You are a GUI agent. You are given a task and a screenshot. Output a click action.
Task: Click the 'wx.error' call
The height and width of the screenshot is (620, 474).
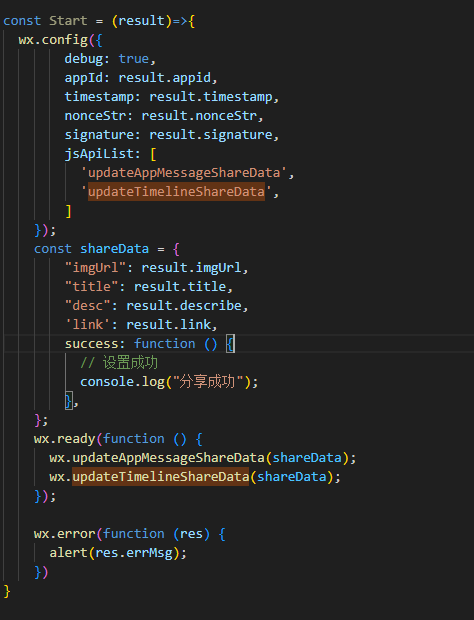point(64,534)
